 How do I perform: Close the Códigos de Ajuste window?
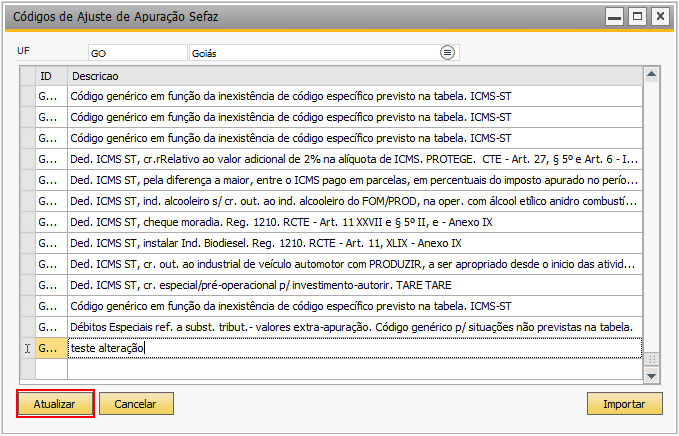(x=660, y=17)
